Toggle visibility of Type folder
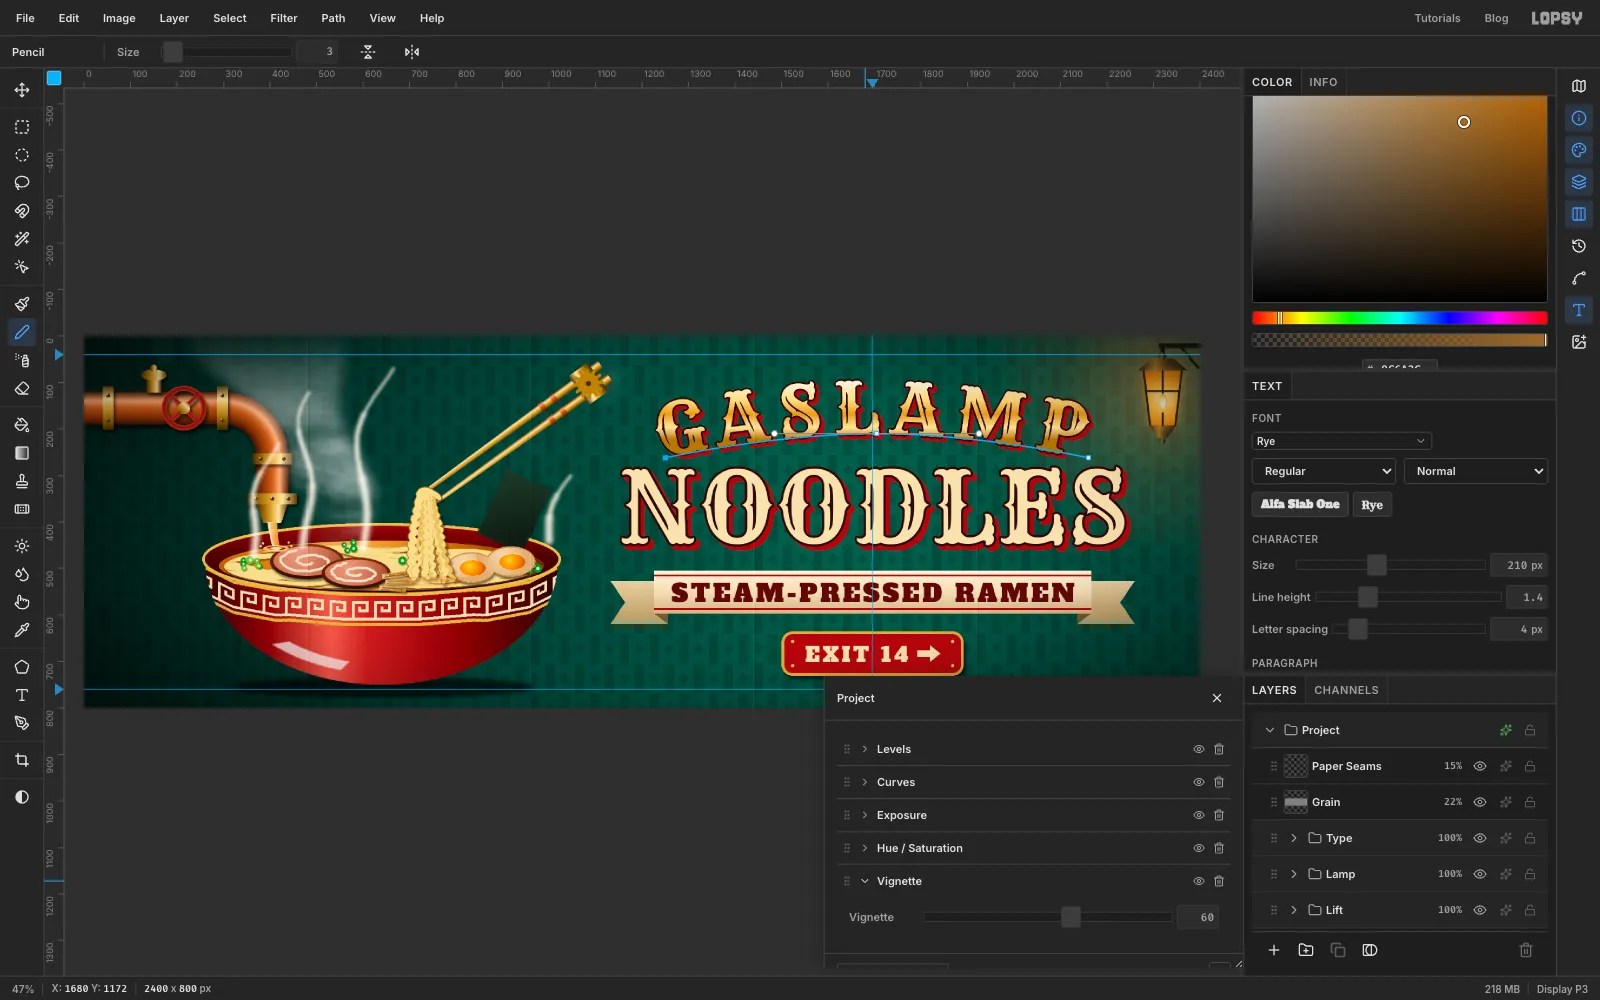 coord(1480,838)
